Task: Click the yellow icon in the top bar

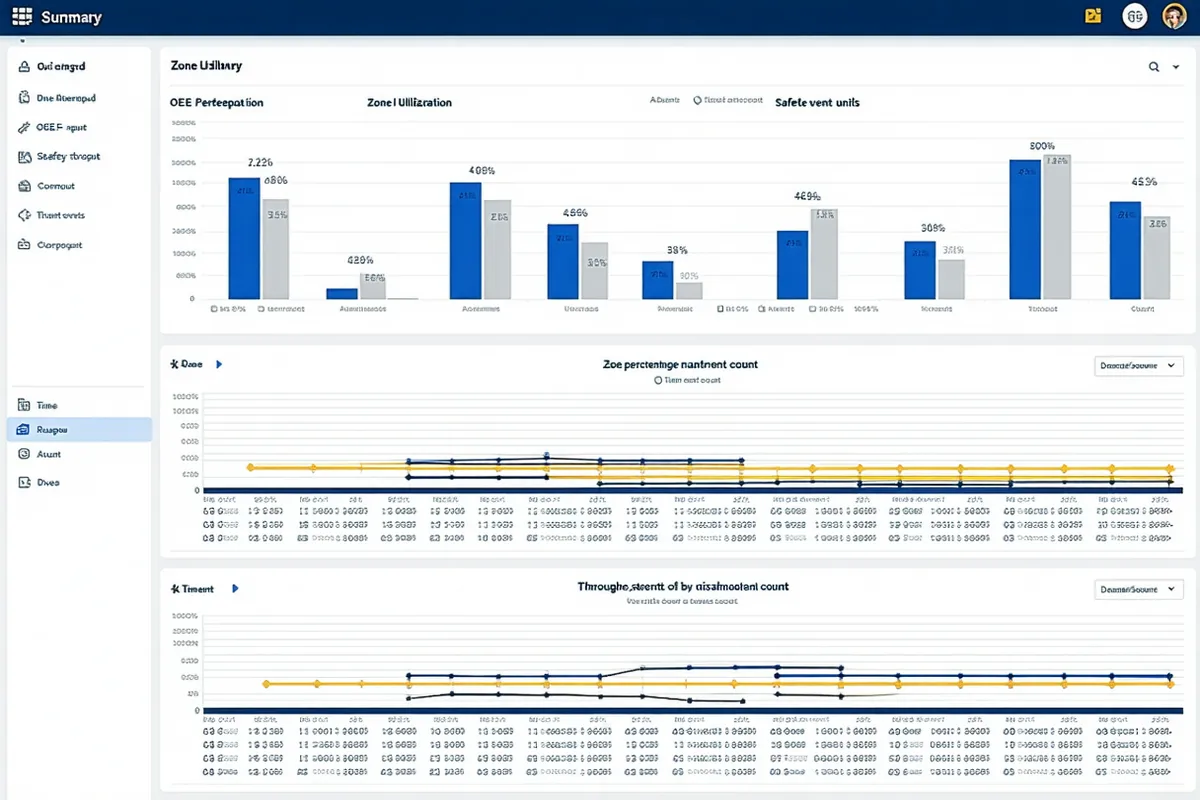Action: pos(1092,15)
